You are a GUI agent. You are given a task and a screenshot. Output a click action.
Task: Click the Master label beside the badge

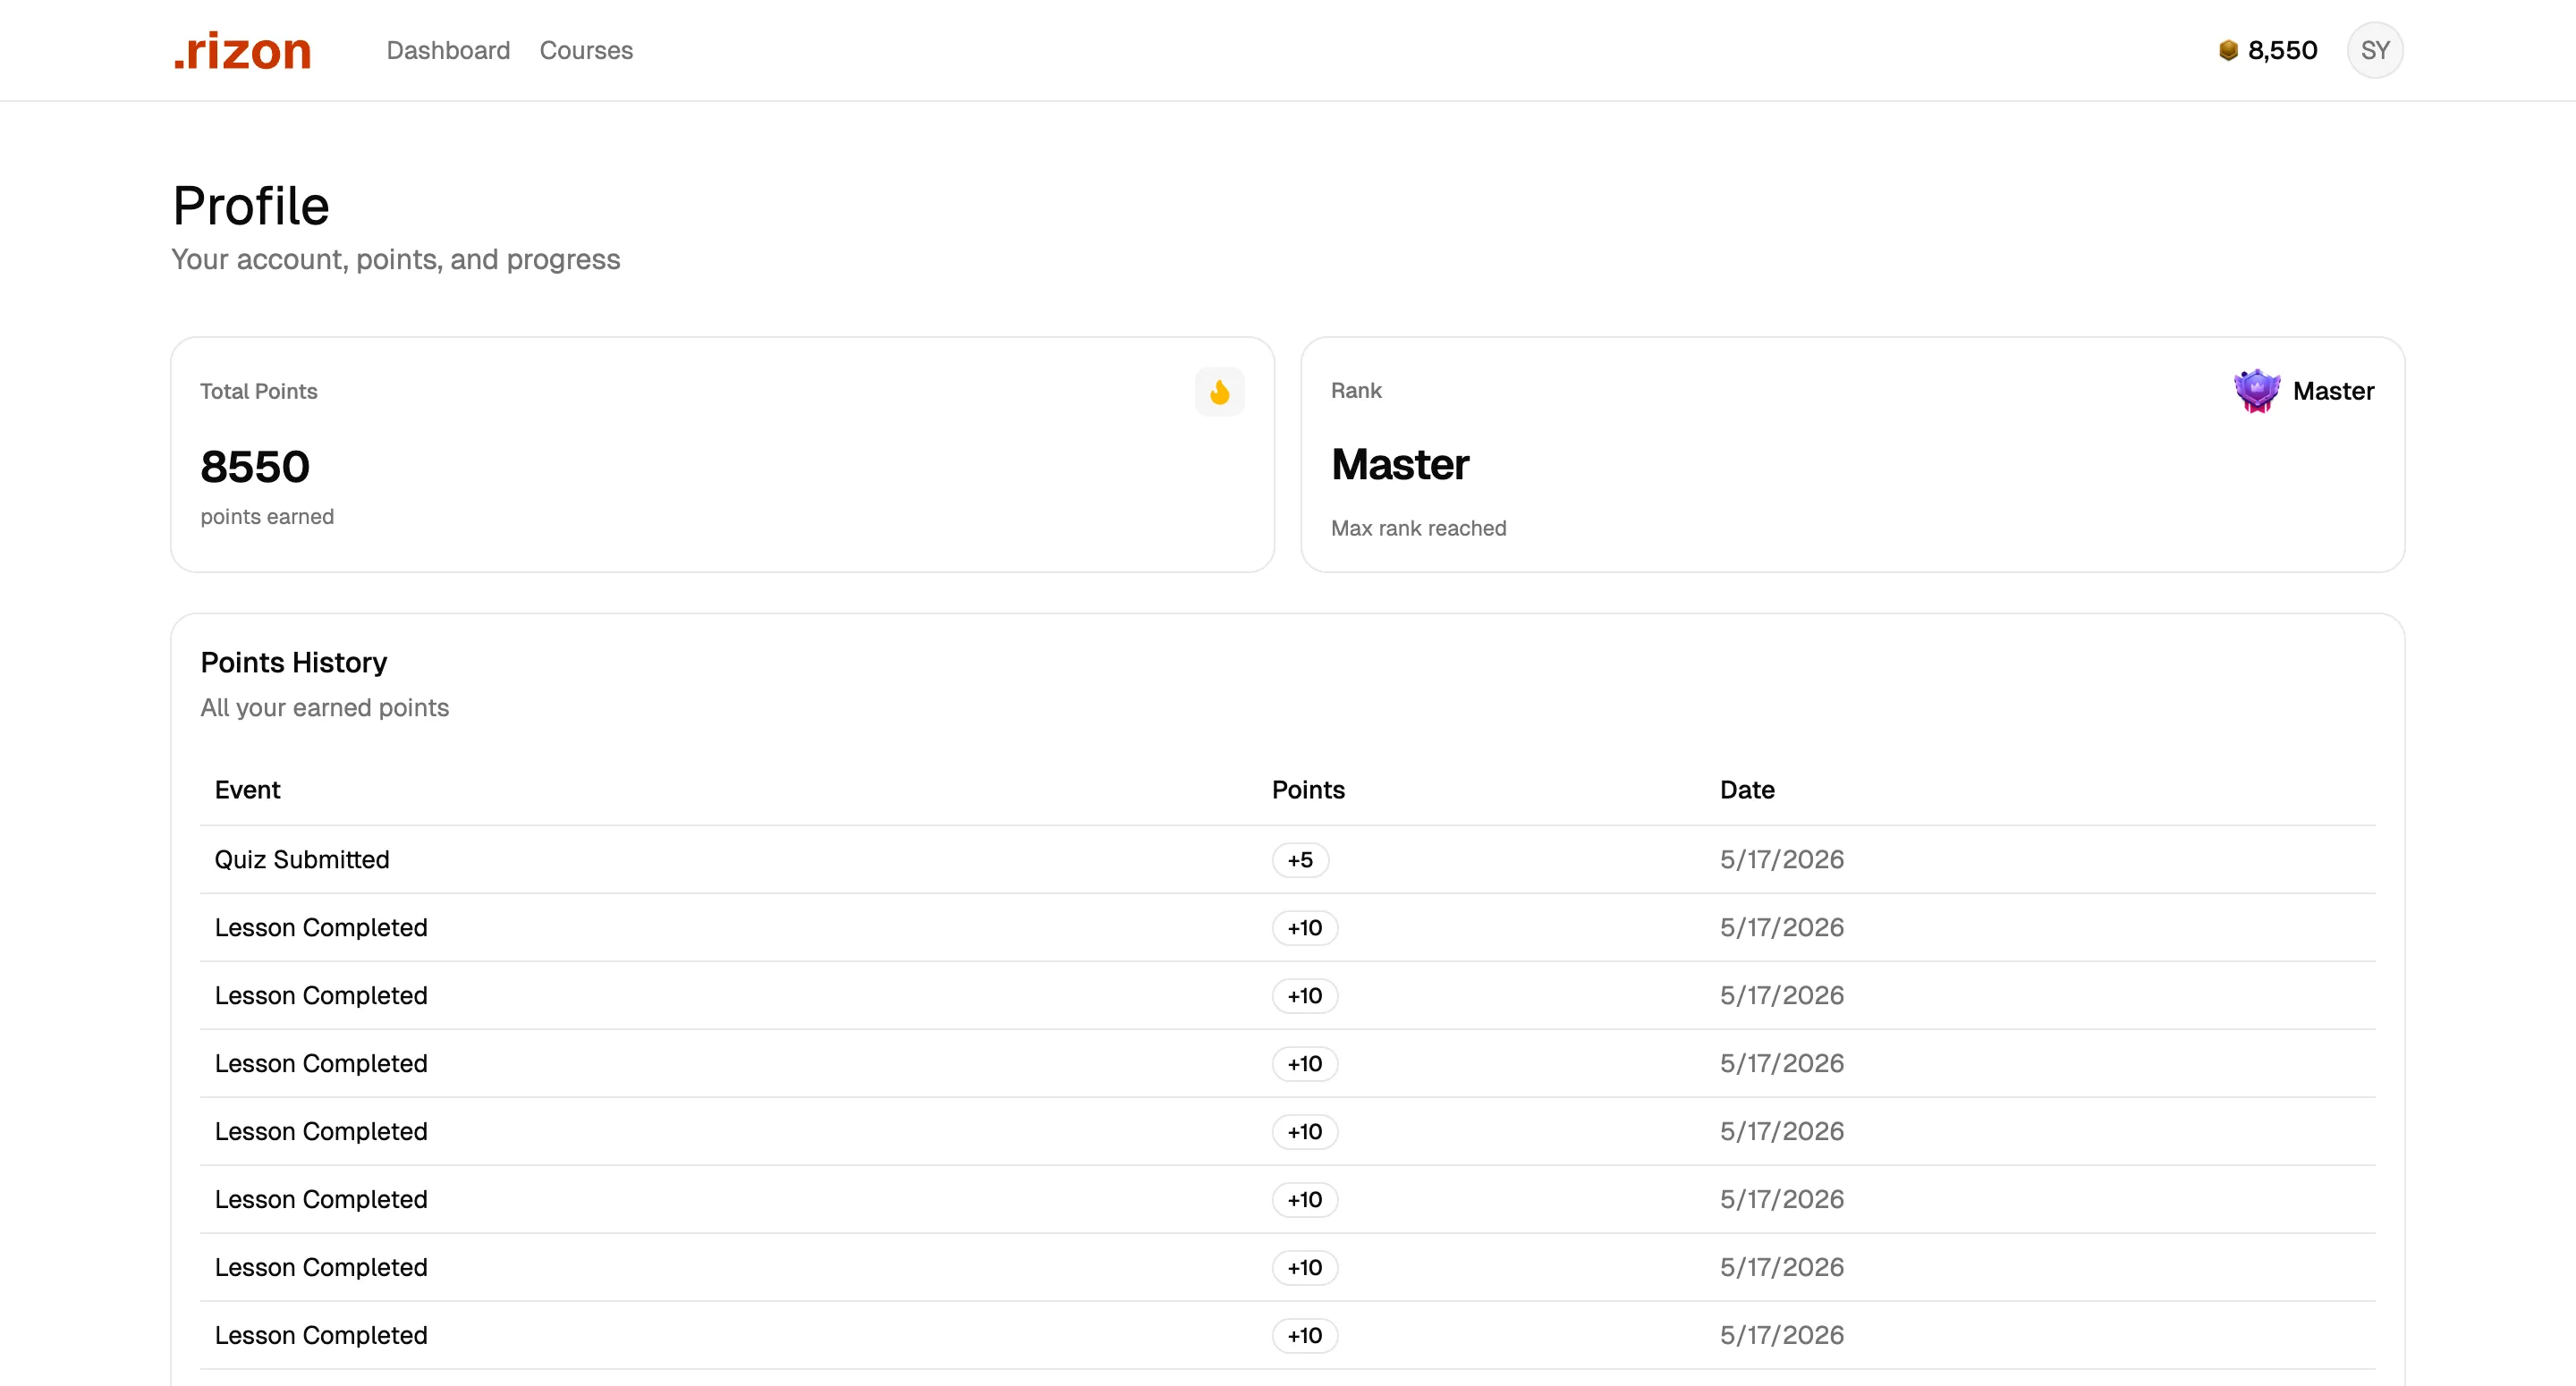2333,391
